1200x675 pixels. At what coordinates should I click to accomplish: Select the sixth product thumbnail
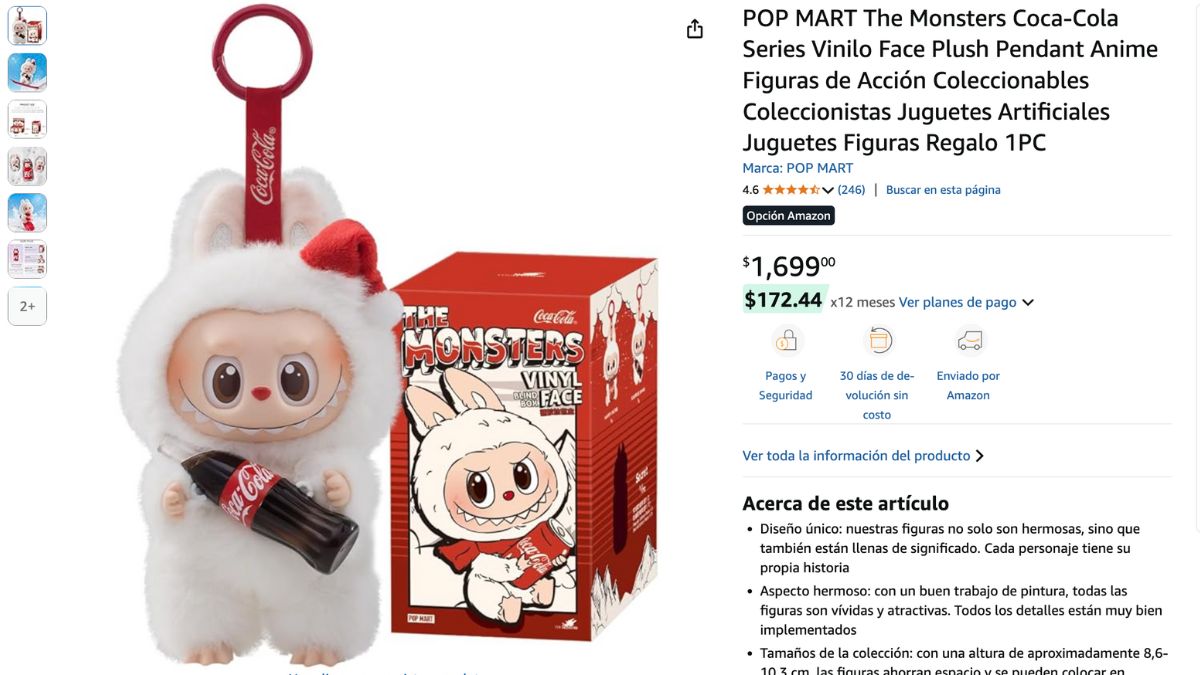[x=27, y=260]
